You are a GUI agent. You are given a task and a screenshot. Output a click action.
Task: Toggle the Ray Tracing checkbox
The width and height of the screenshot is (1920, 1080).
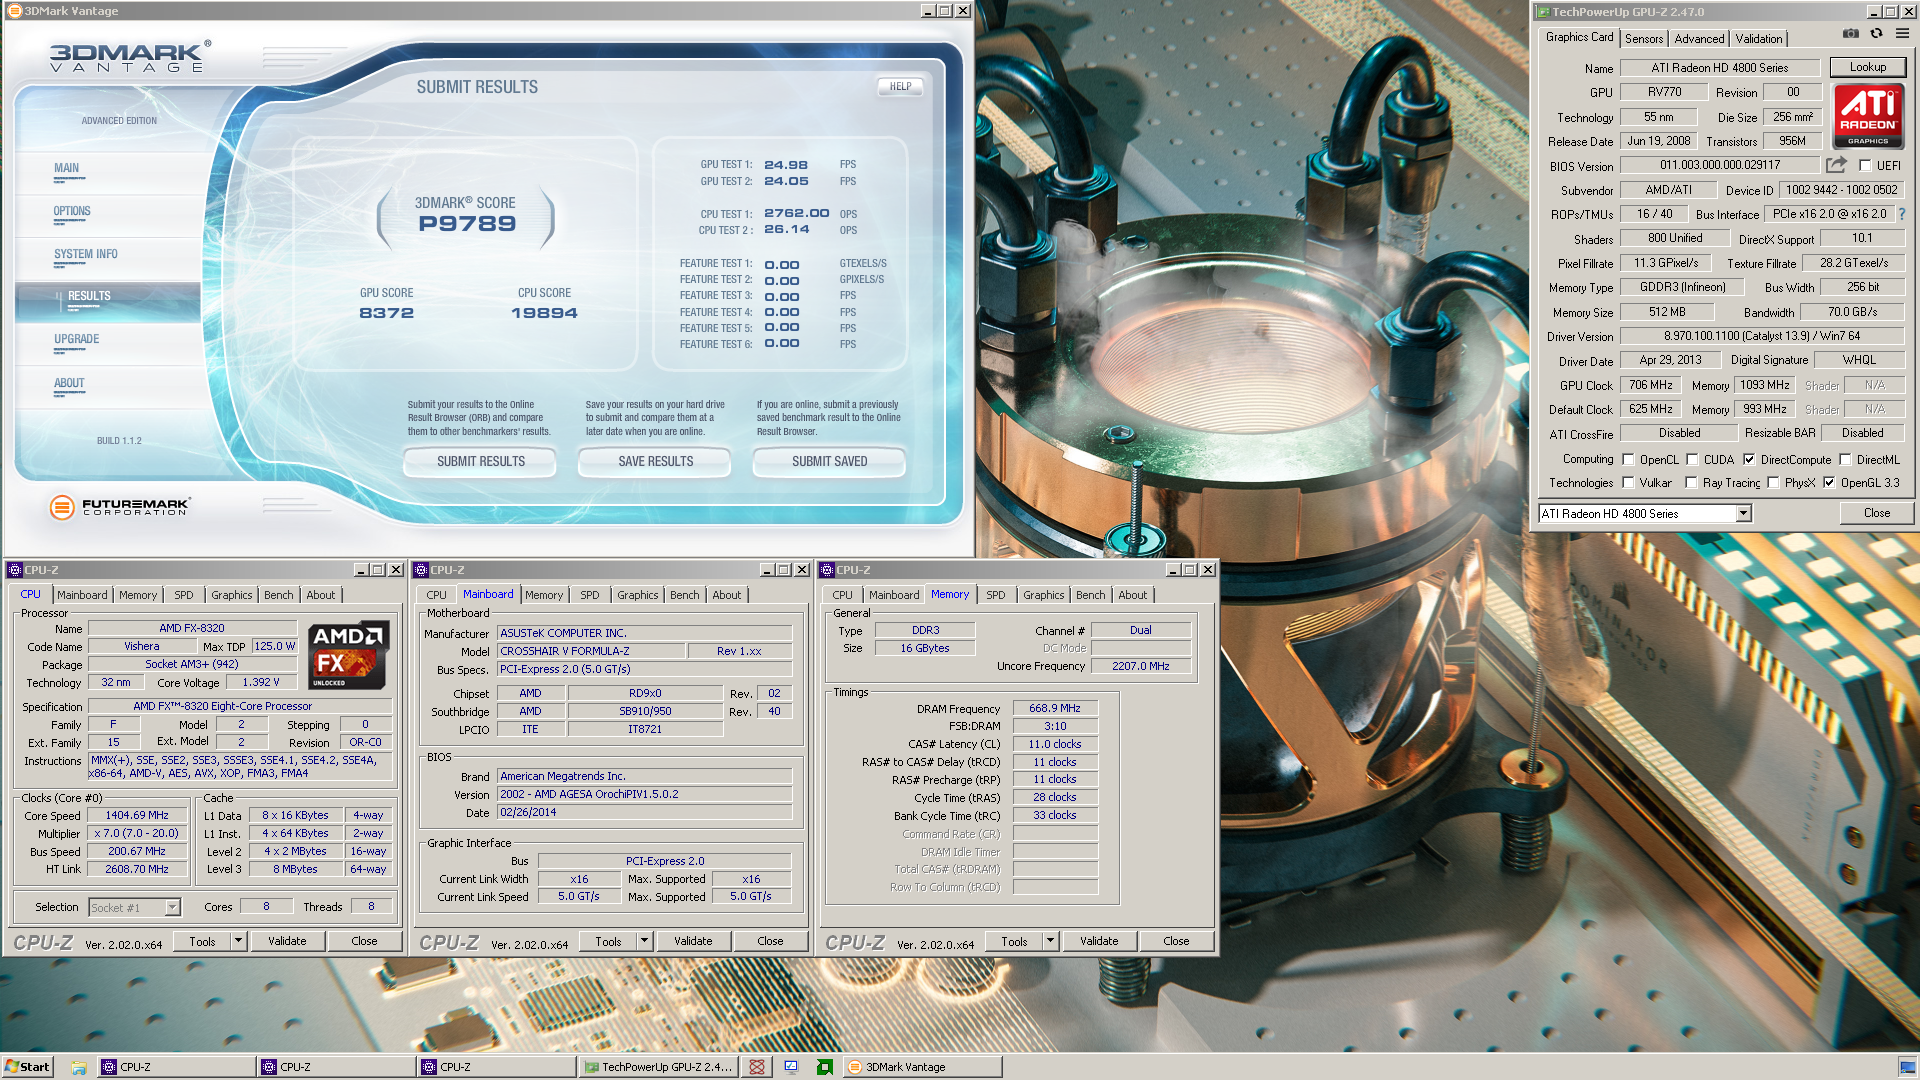pyautogui.click(x=1691, y=483)
